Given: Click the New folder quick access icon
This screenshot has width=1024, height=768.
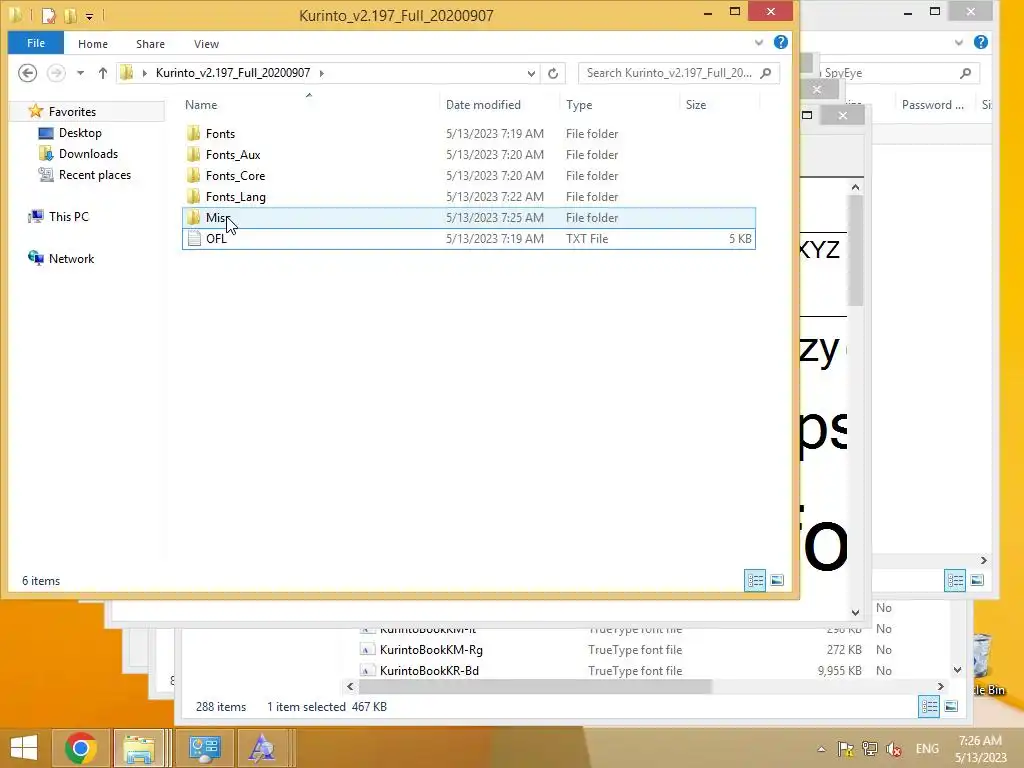Looking at the screenshot, I should pyautogui.click(x=70, y=15).
